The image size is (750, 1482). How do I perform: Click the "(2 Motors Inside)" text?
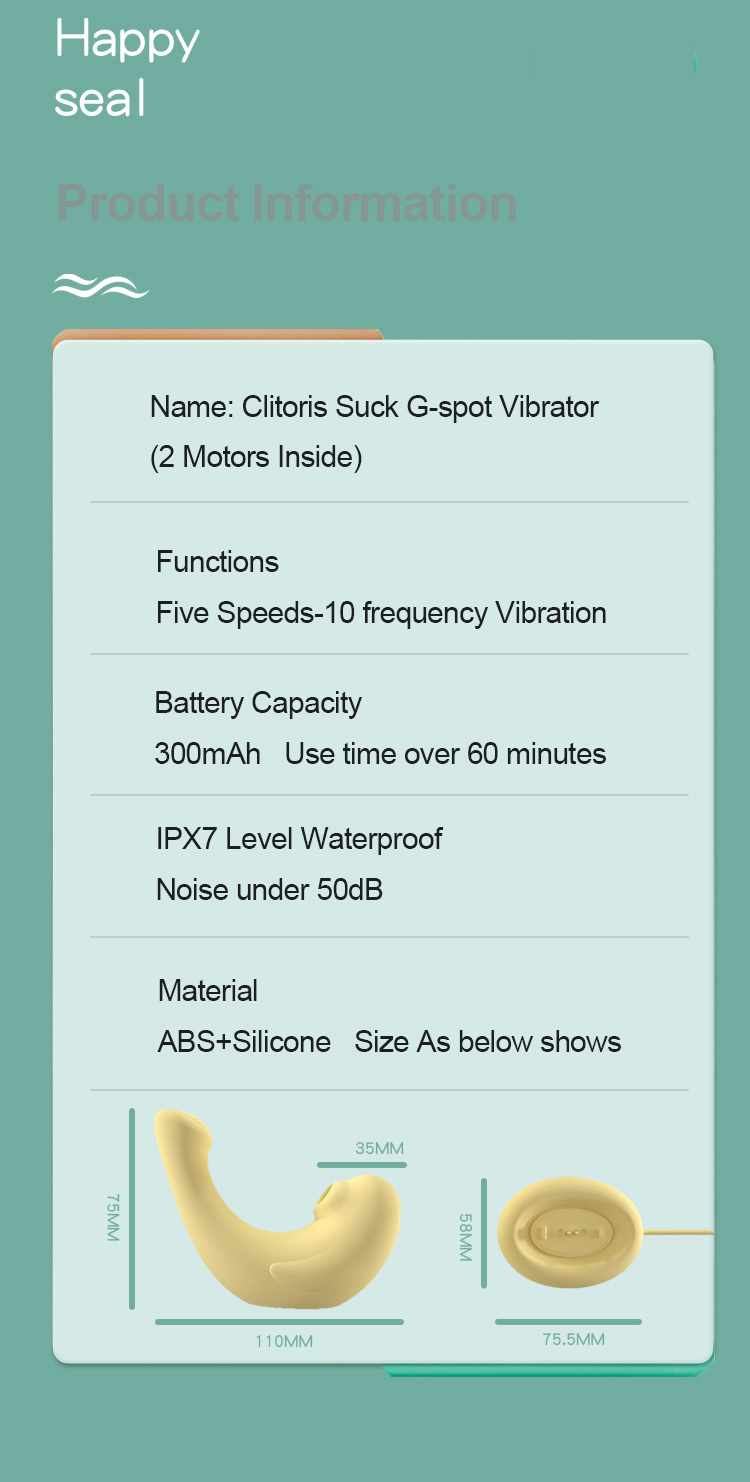pos(256,457)
